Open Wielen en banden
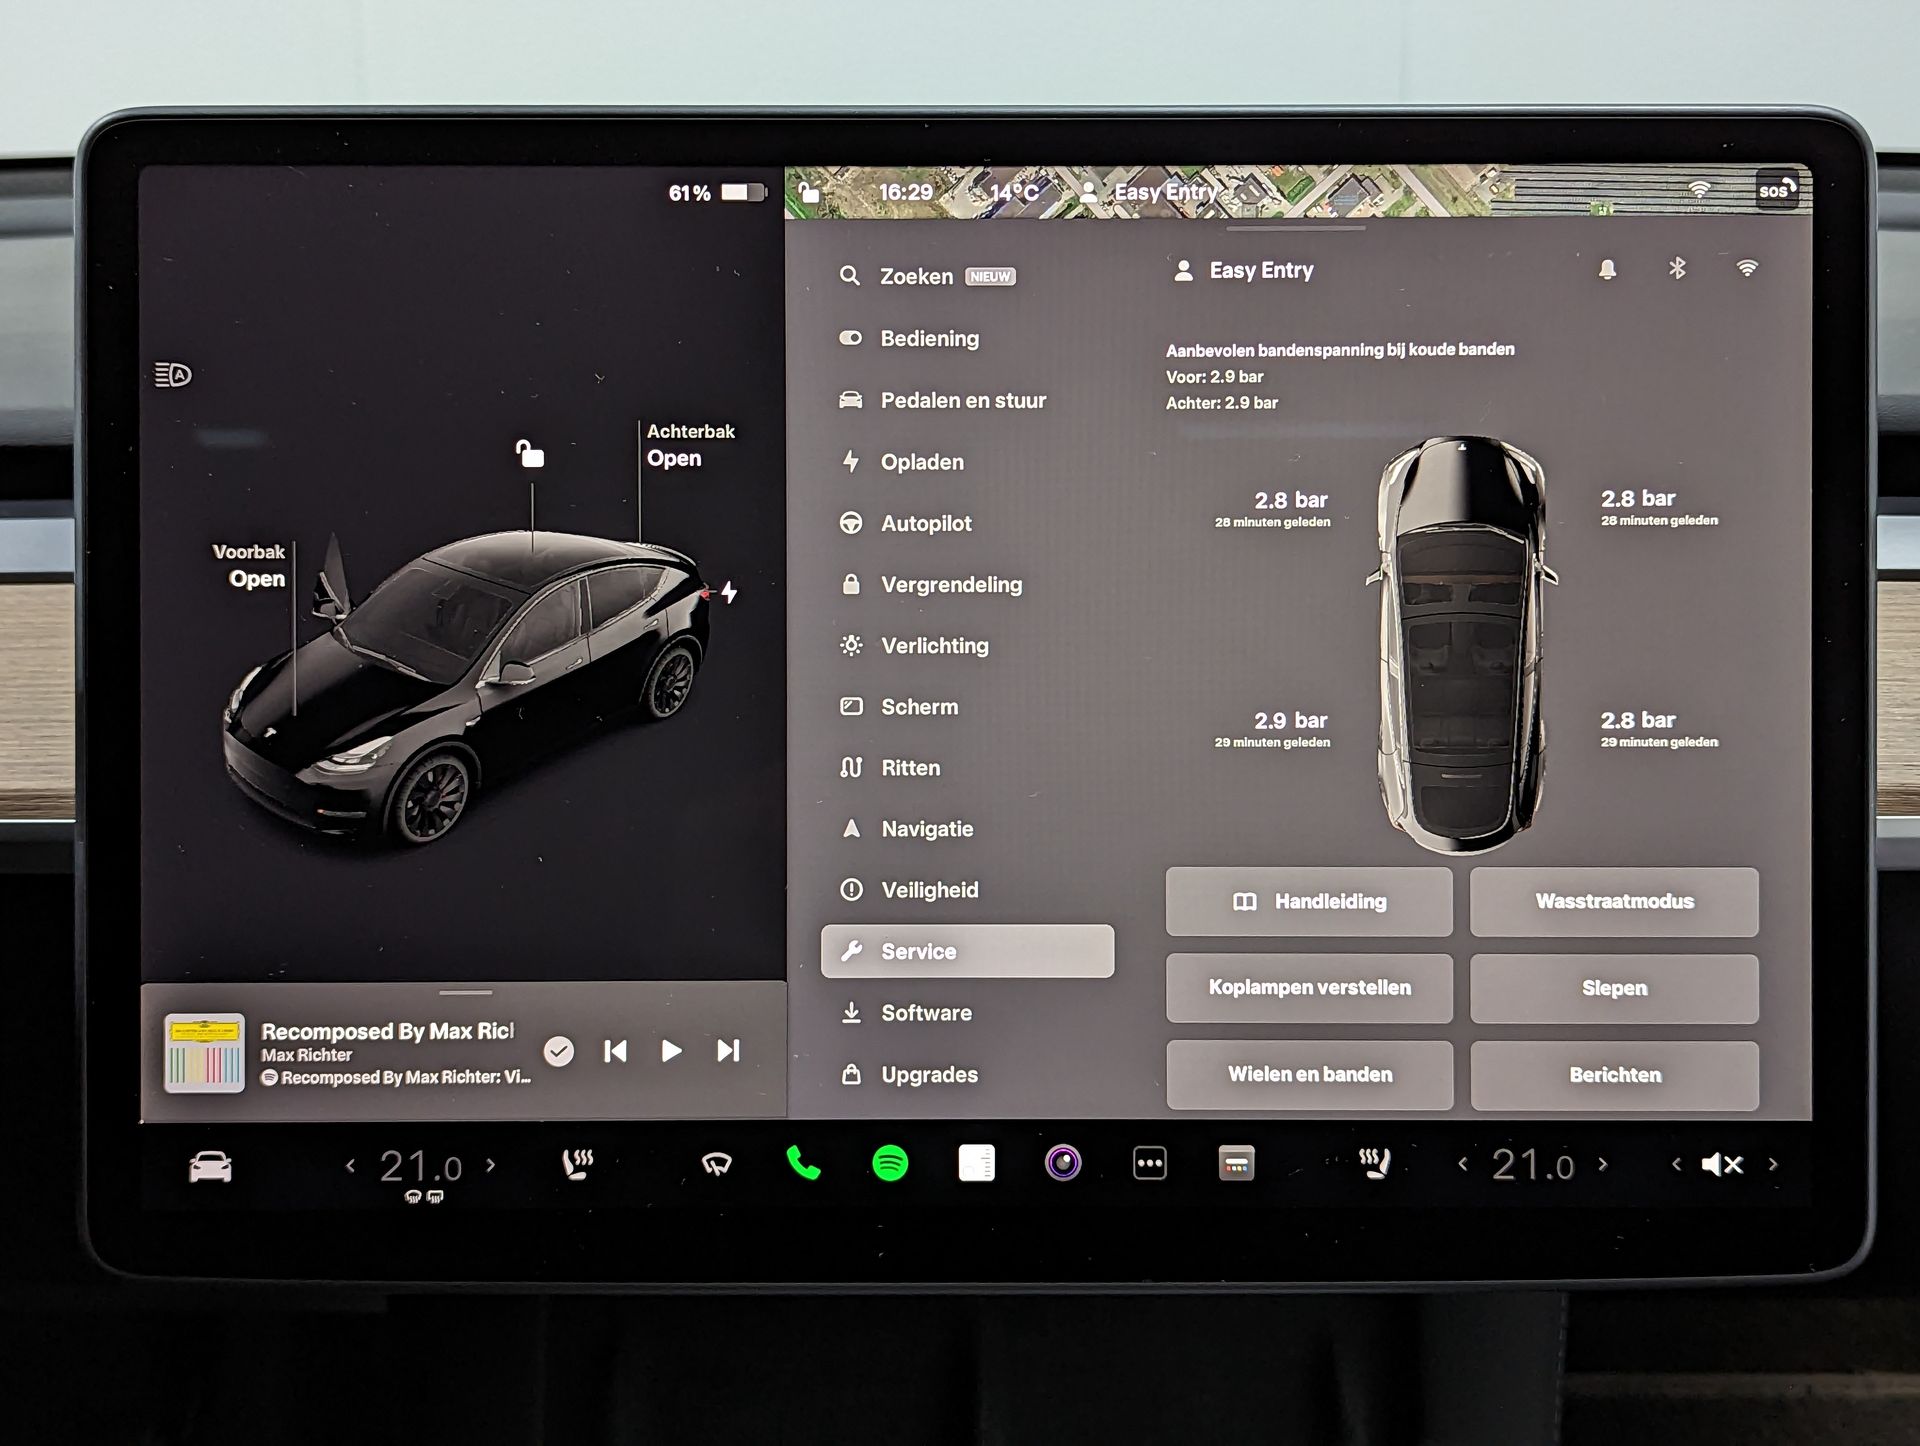The height and width of the screenshot is (1446, 1920). (x=1309, y=1075)
